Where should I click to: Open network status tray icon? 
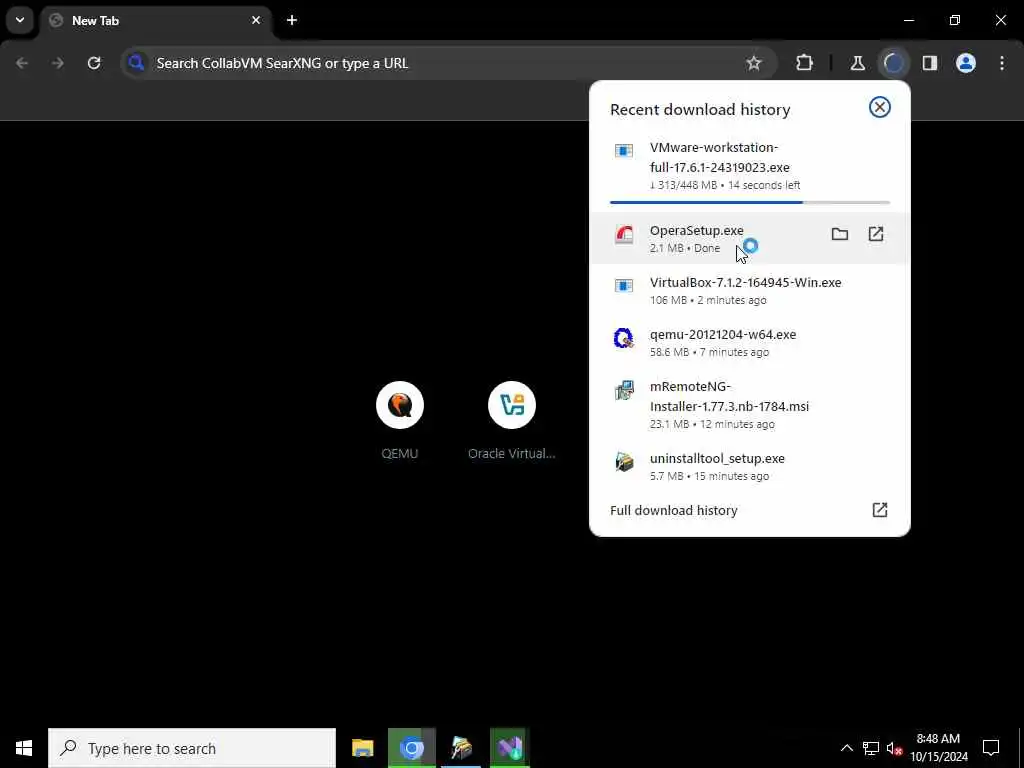[871, 748]
